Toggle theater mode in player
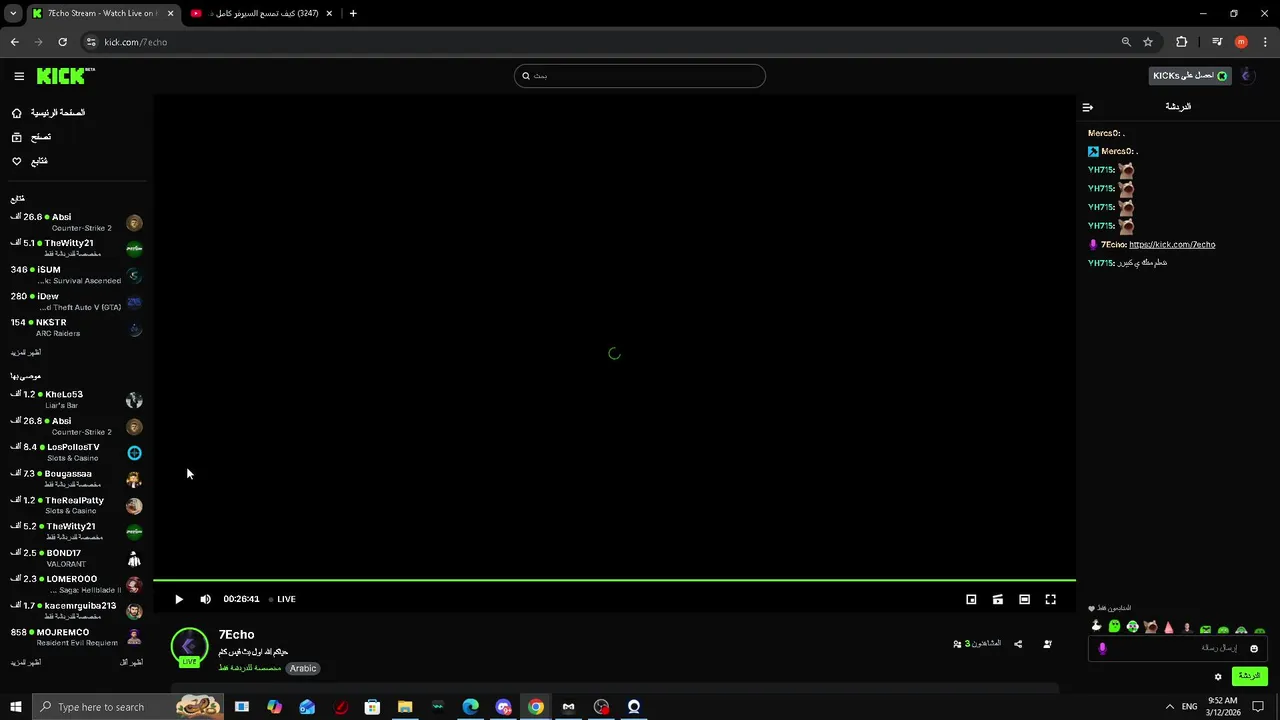This screenshot has height=720, width=1280. pyautogui.click(x=1024, y=599)
